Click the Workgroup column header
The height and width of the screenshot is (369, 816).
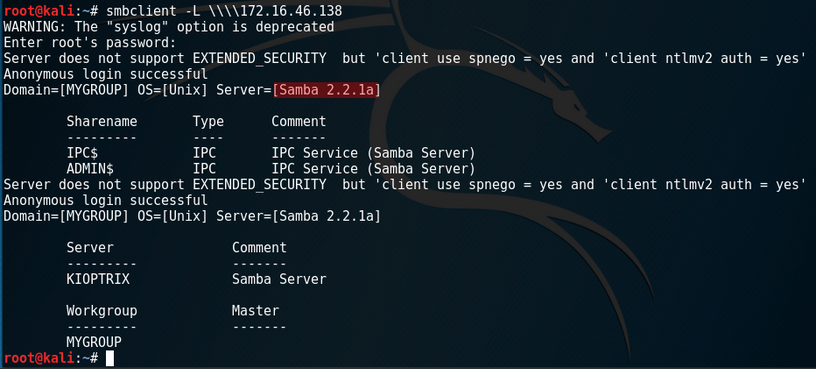[x=102, y=311]
